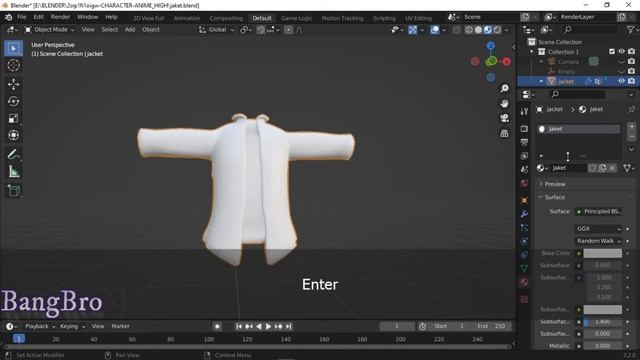Switch to Wireframe viewport shading
The height and width of the screenshot is (360, 640).
tap(469, 30)
